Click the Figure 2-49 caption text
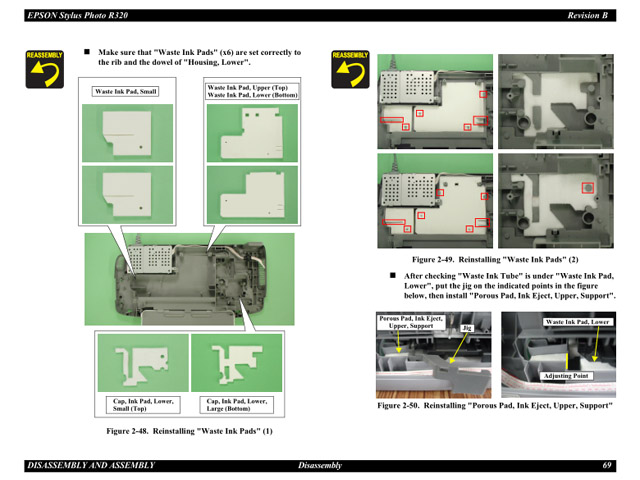Image resolution: width=640 pixels, height=480 pixels. pyautogui.click(x=495, y=258)
